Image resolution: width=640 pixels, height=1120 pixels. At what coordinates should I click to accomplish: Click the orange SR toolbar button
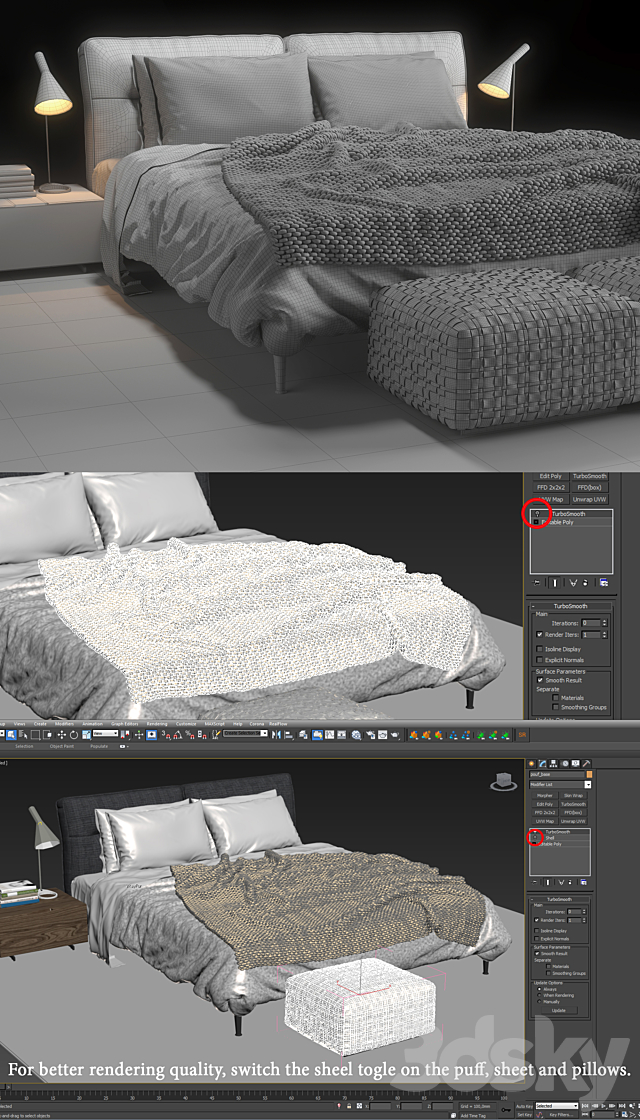522,734
